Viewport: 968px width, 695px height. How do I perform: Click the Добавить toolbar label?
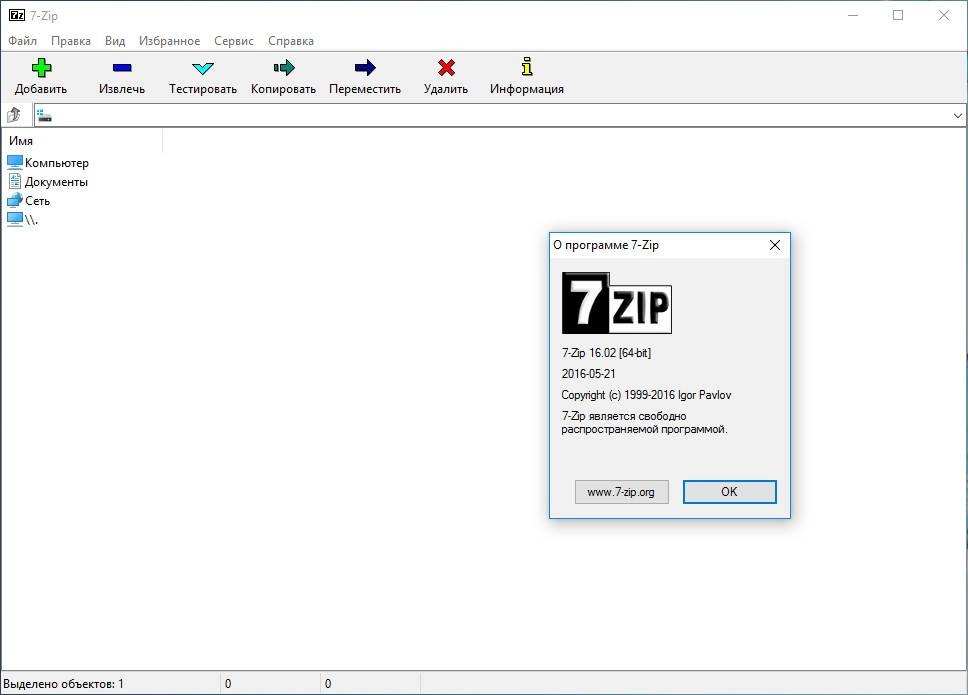tap(41, 89)
